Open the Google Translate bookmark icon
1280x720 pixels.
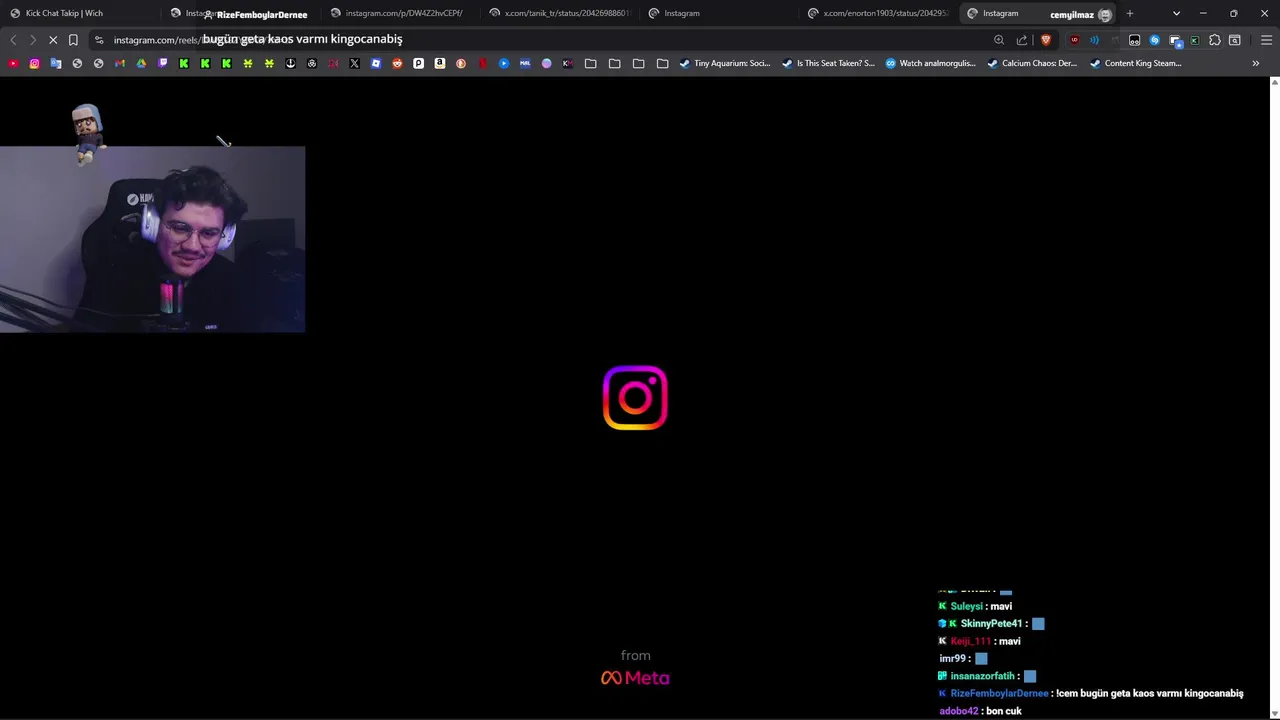tap(56, 63)
